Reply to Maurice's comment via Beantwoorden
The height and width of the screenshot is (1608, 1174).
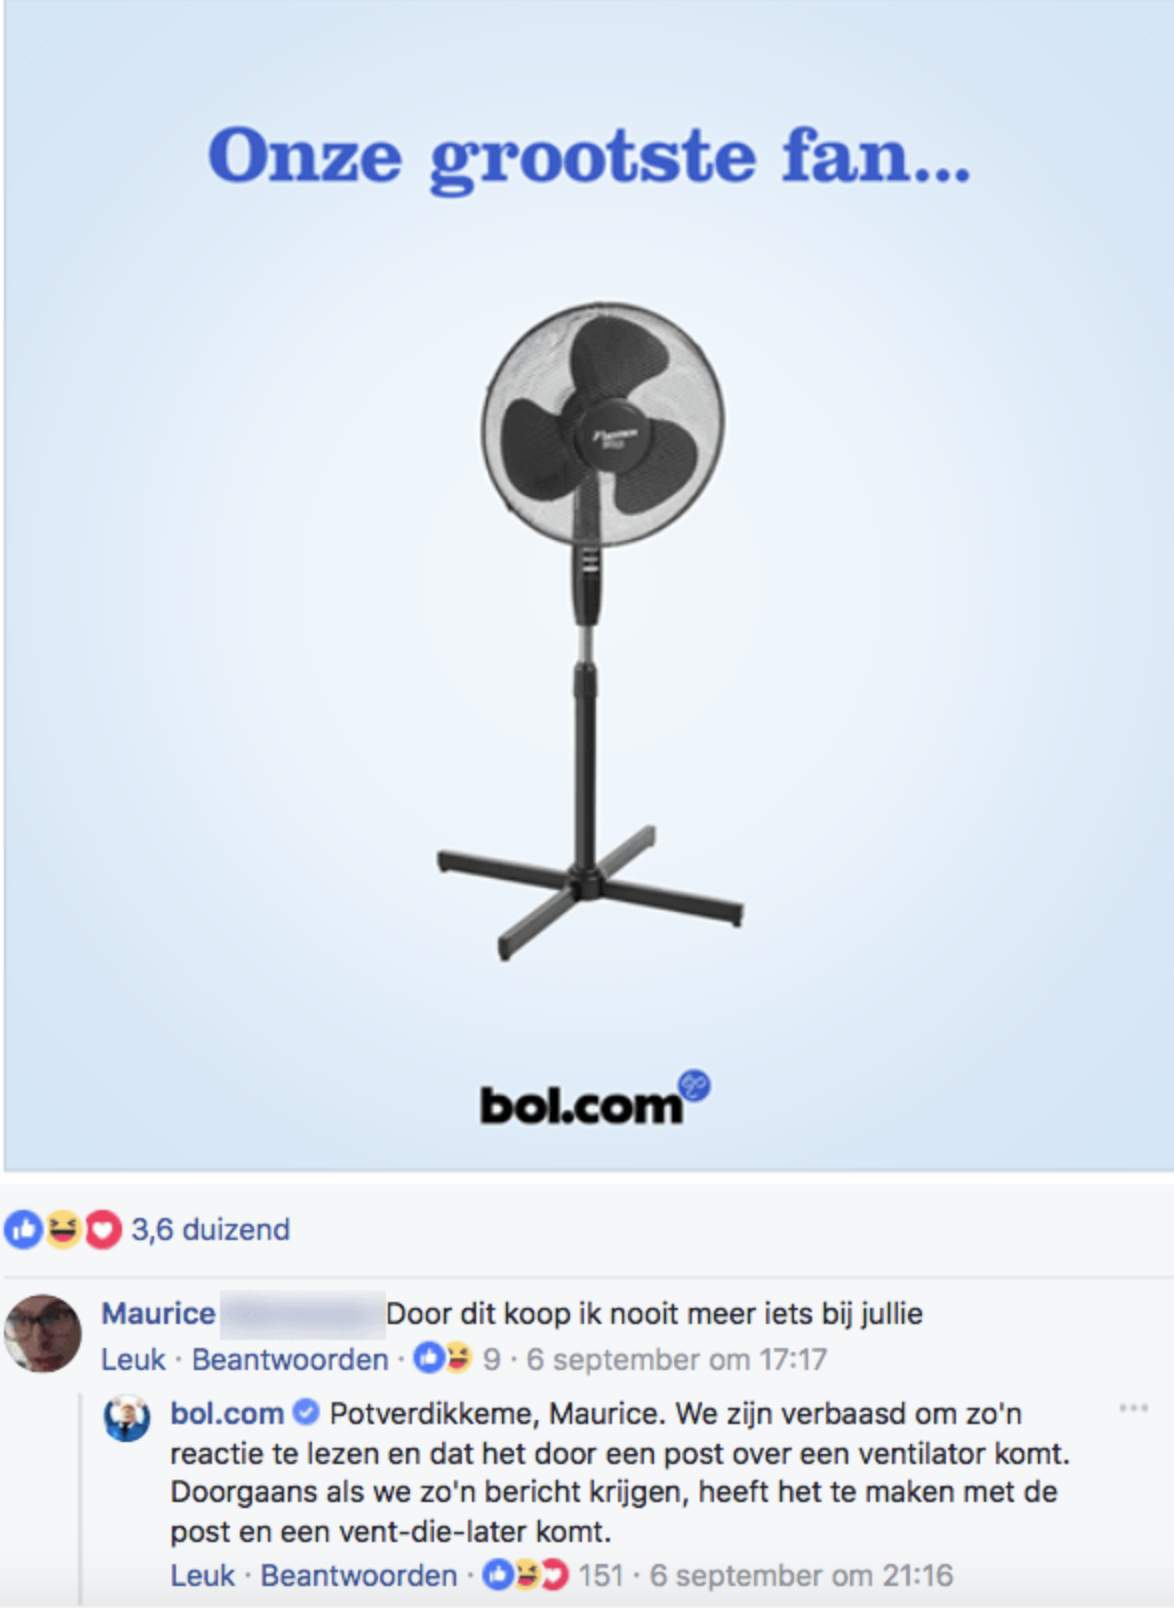[290, 1359]
